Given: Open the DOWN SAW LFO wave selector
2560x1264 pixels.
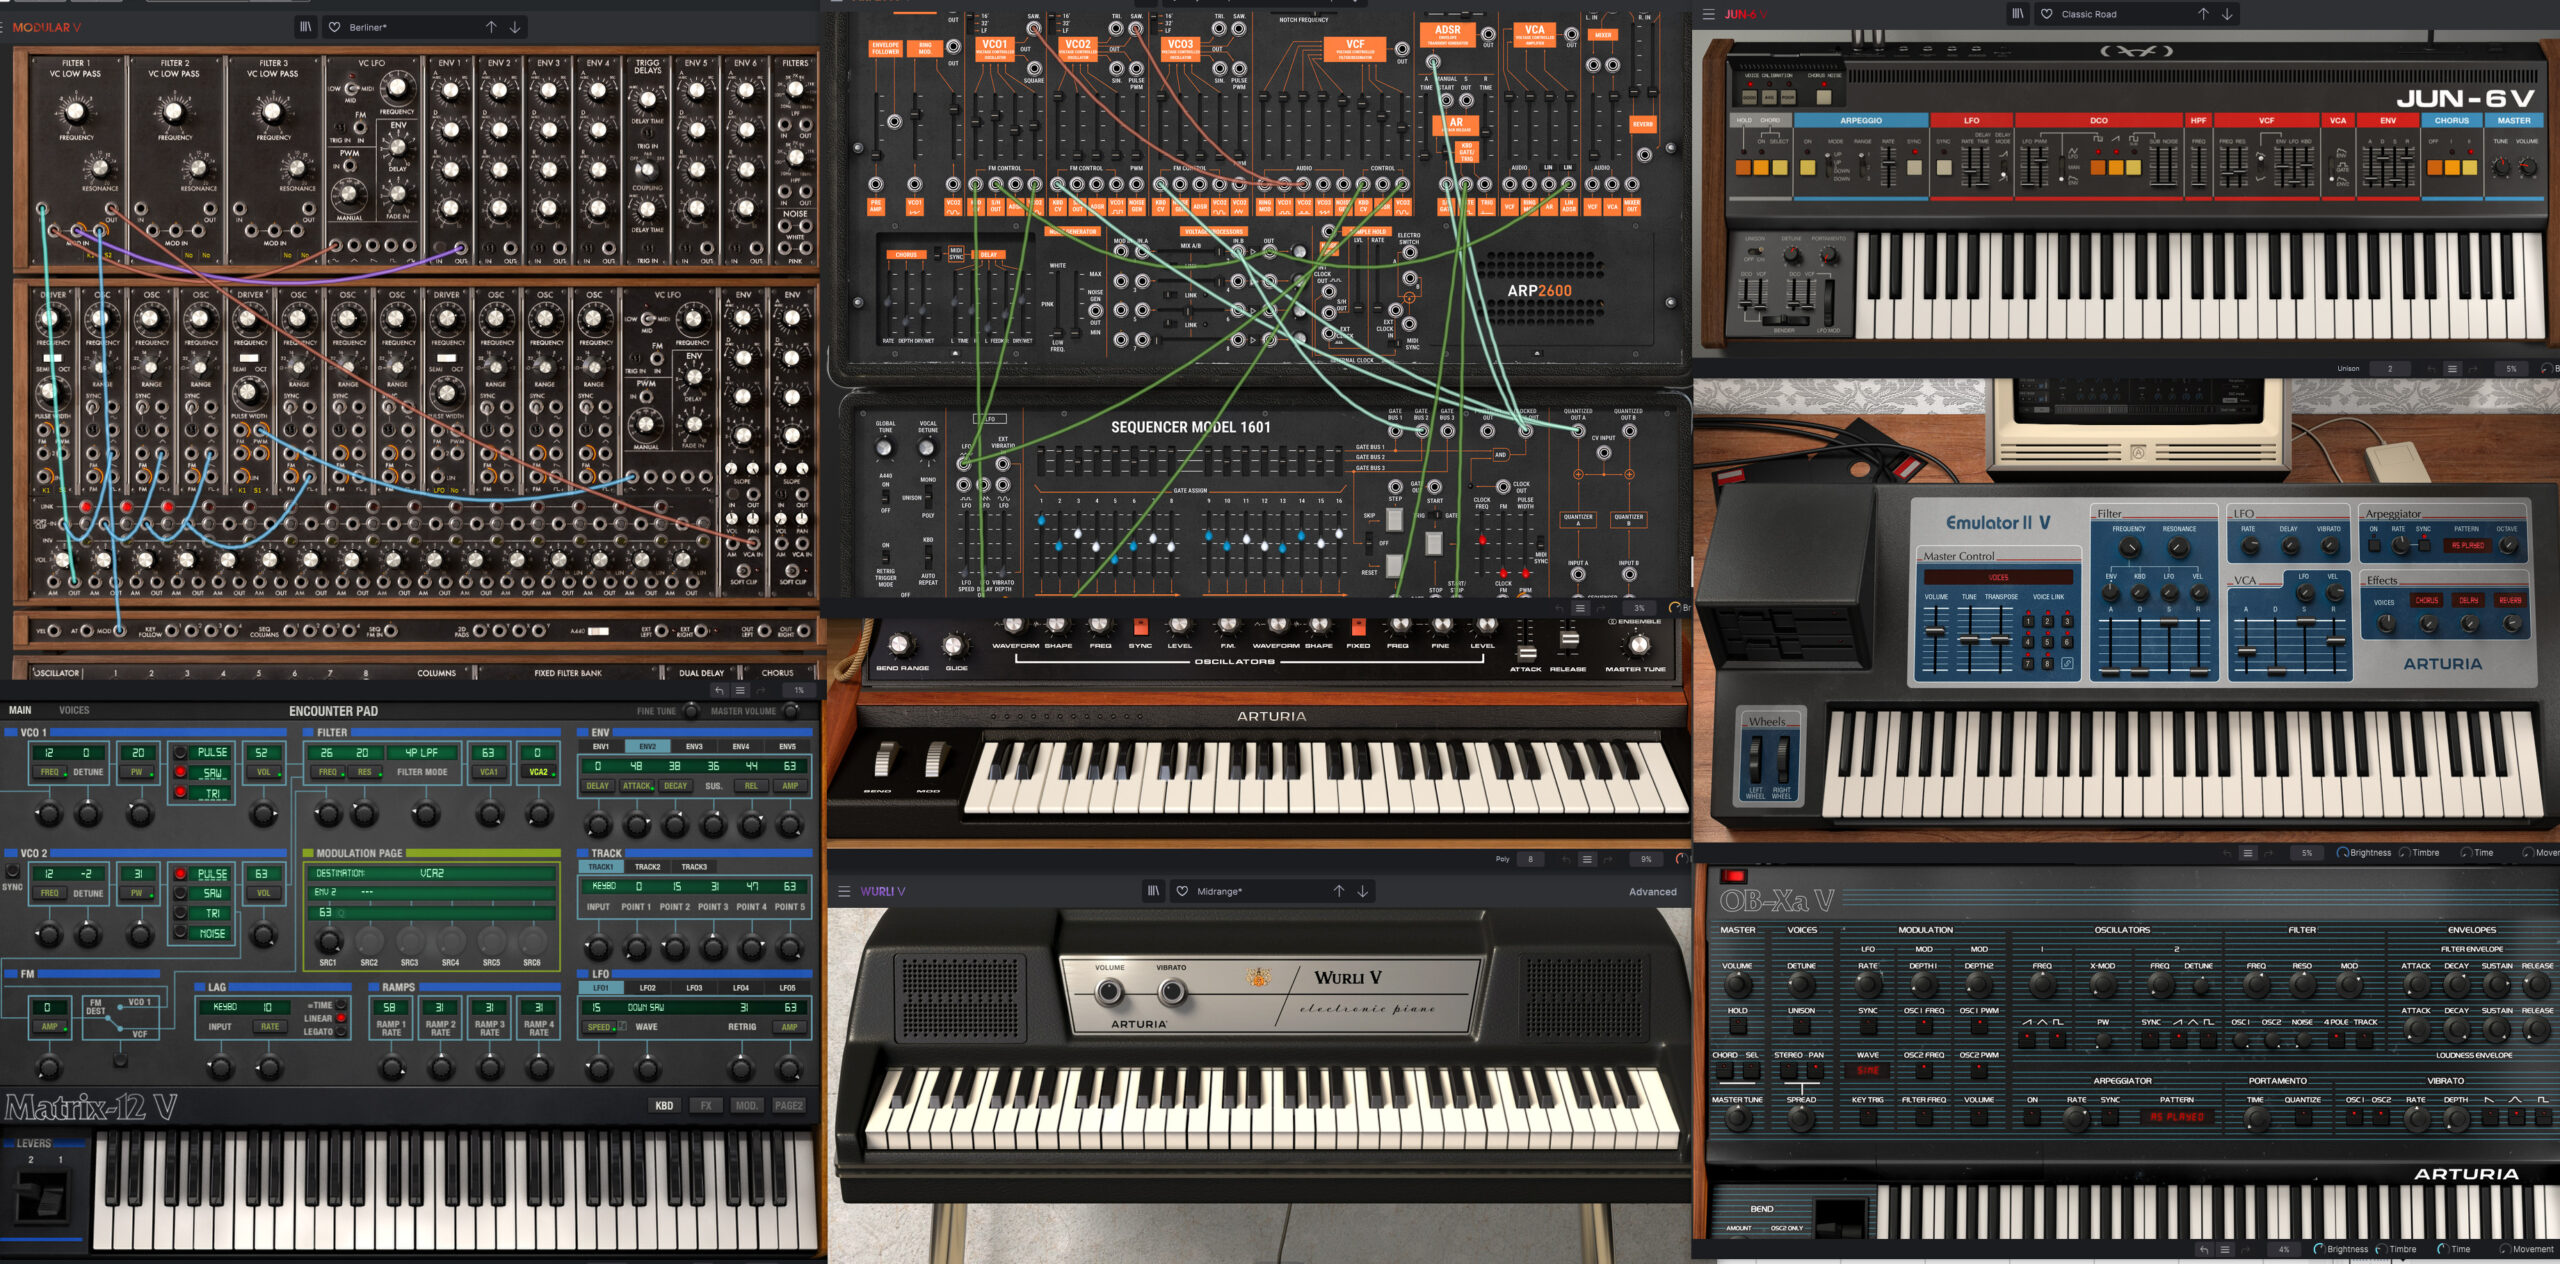Looking at the screenshot, I should click(x=645, y=1007).
